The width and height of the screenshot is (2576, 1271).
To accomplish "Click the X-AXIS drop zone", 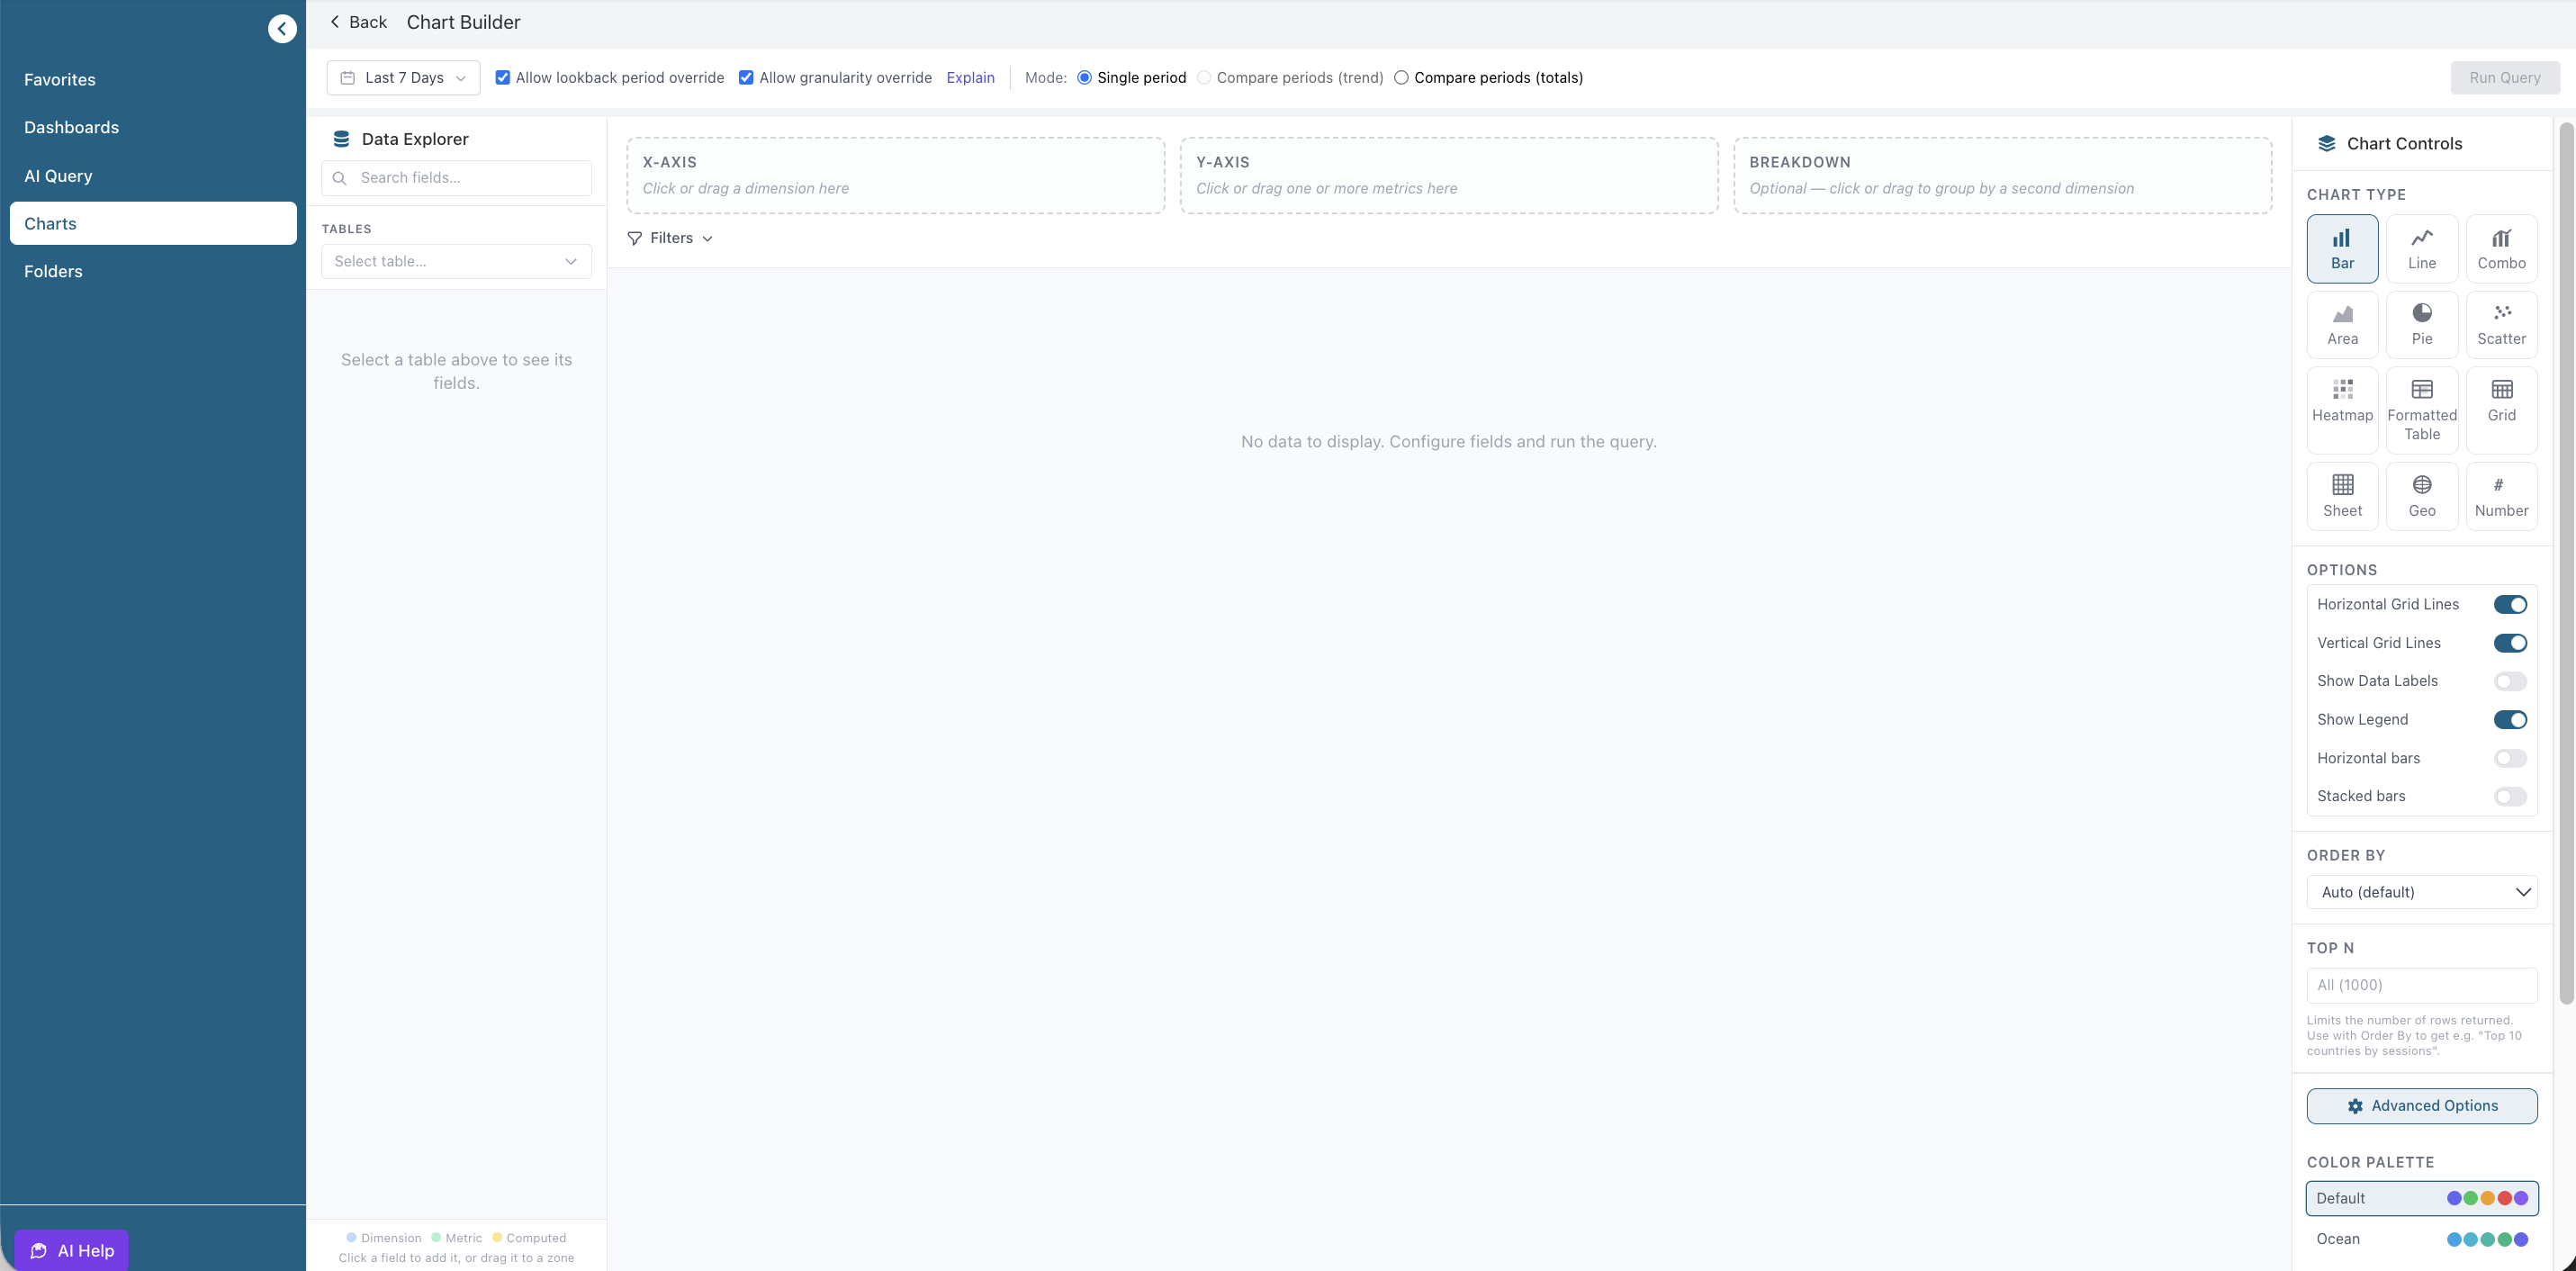I will (x=895, y=175).
